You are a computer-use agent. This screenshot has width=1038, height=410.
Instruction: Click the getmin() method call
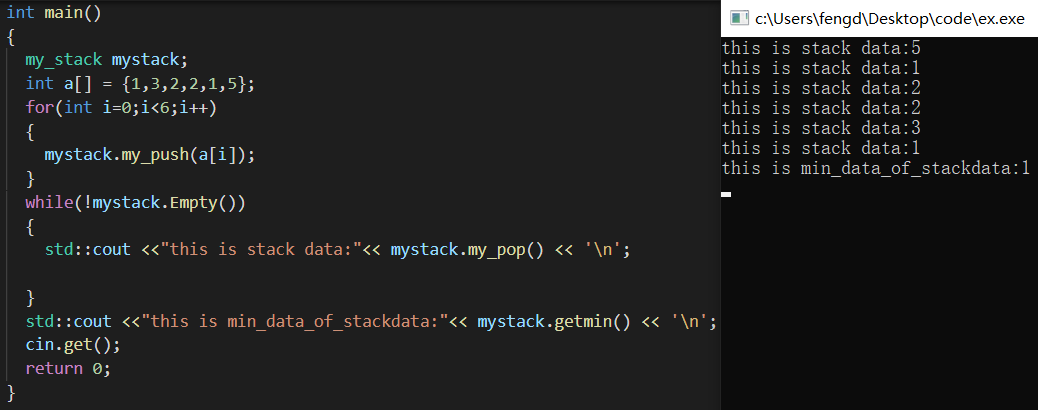pos(592,322)
